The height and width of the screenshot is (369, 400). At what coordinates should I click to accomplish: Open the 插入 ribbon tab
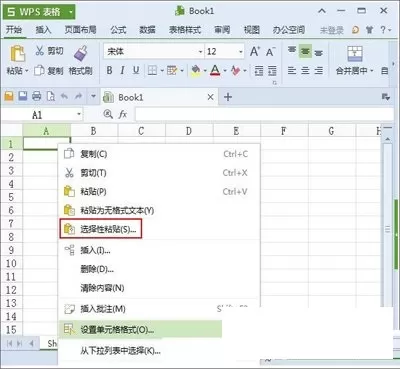tap(43, 30)
